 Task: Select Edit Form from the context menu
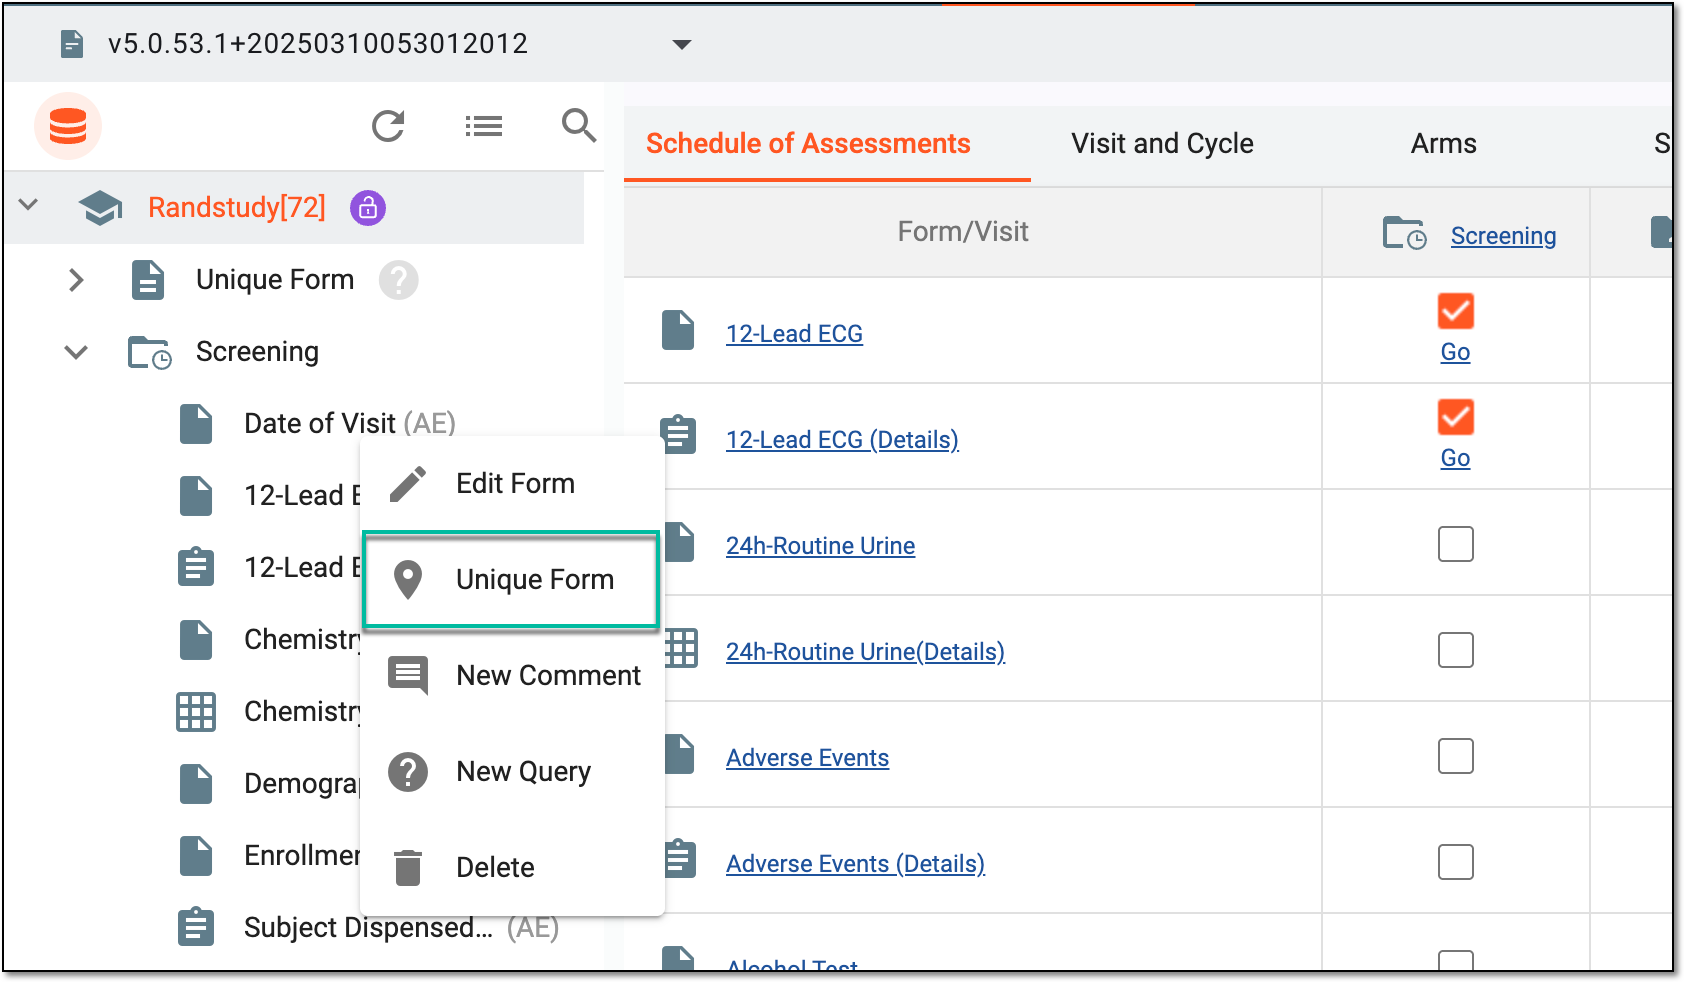512,484
